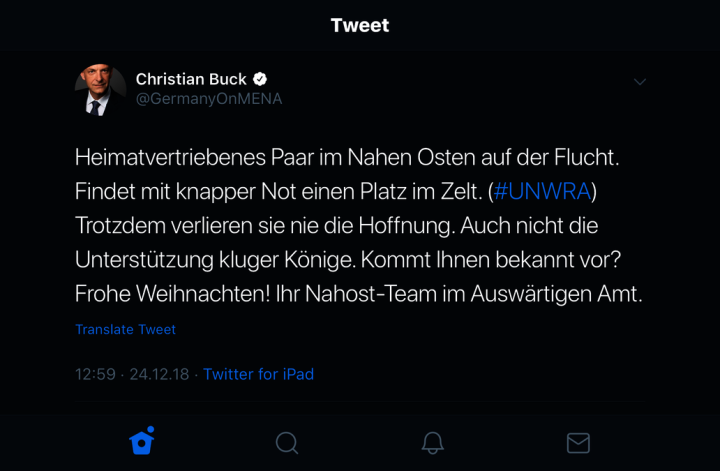
Task: Open the Search magnifier icon
Action: pos(287,442)
